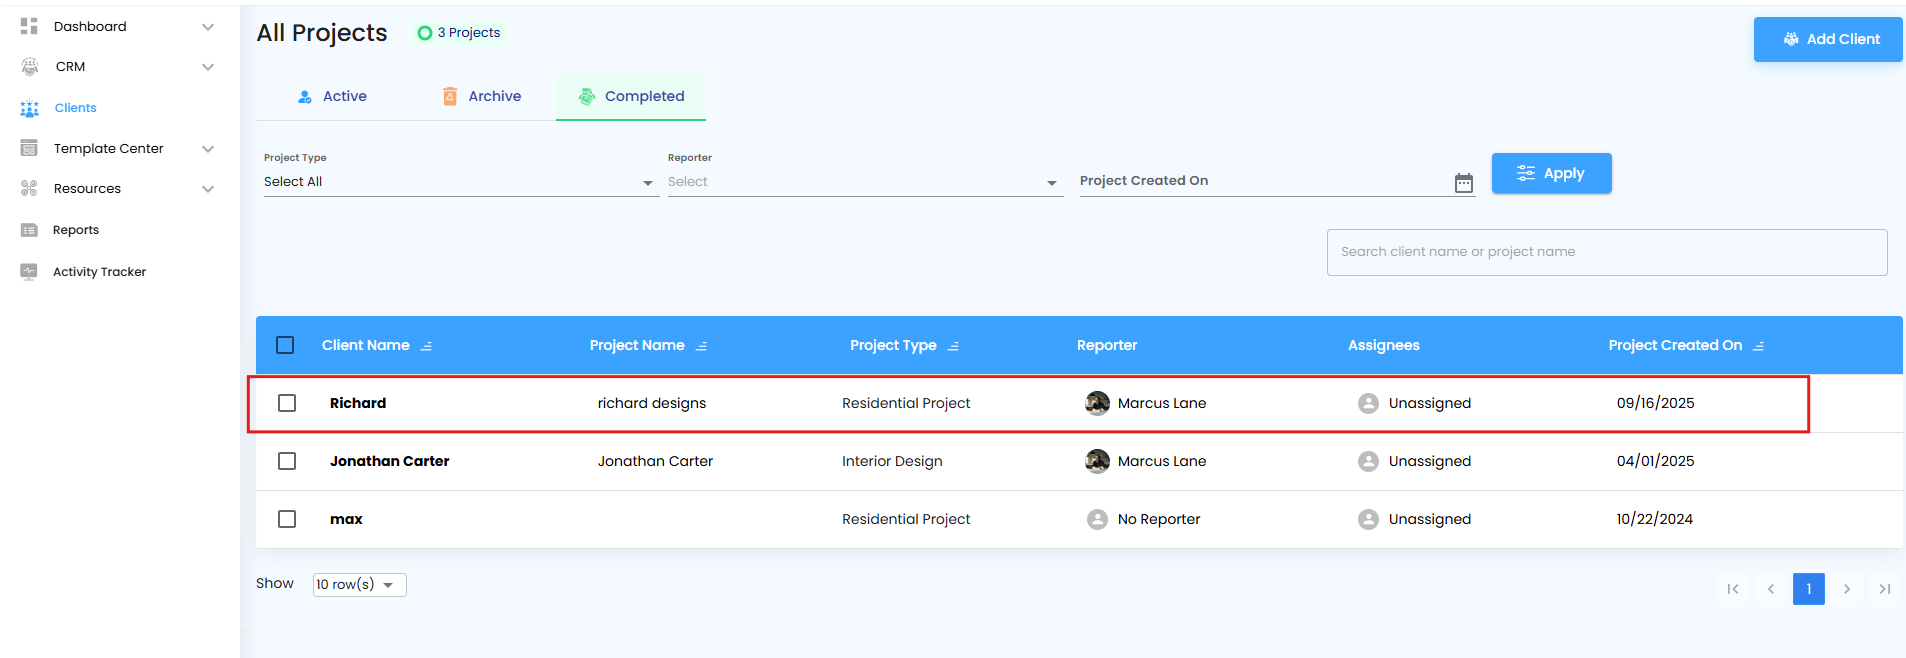
Task: Check the Richard row checkbox
Action: [x=287, y=403]
